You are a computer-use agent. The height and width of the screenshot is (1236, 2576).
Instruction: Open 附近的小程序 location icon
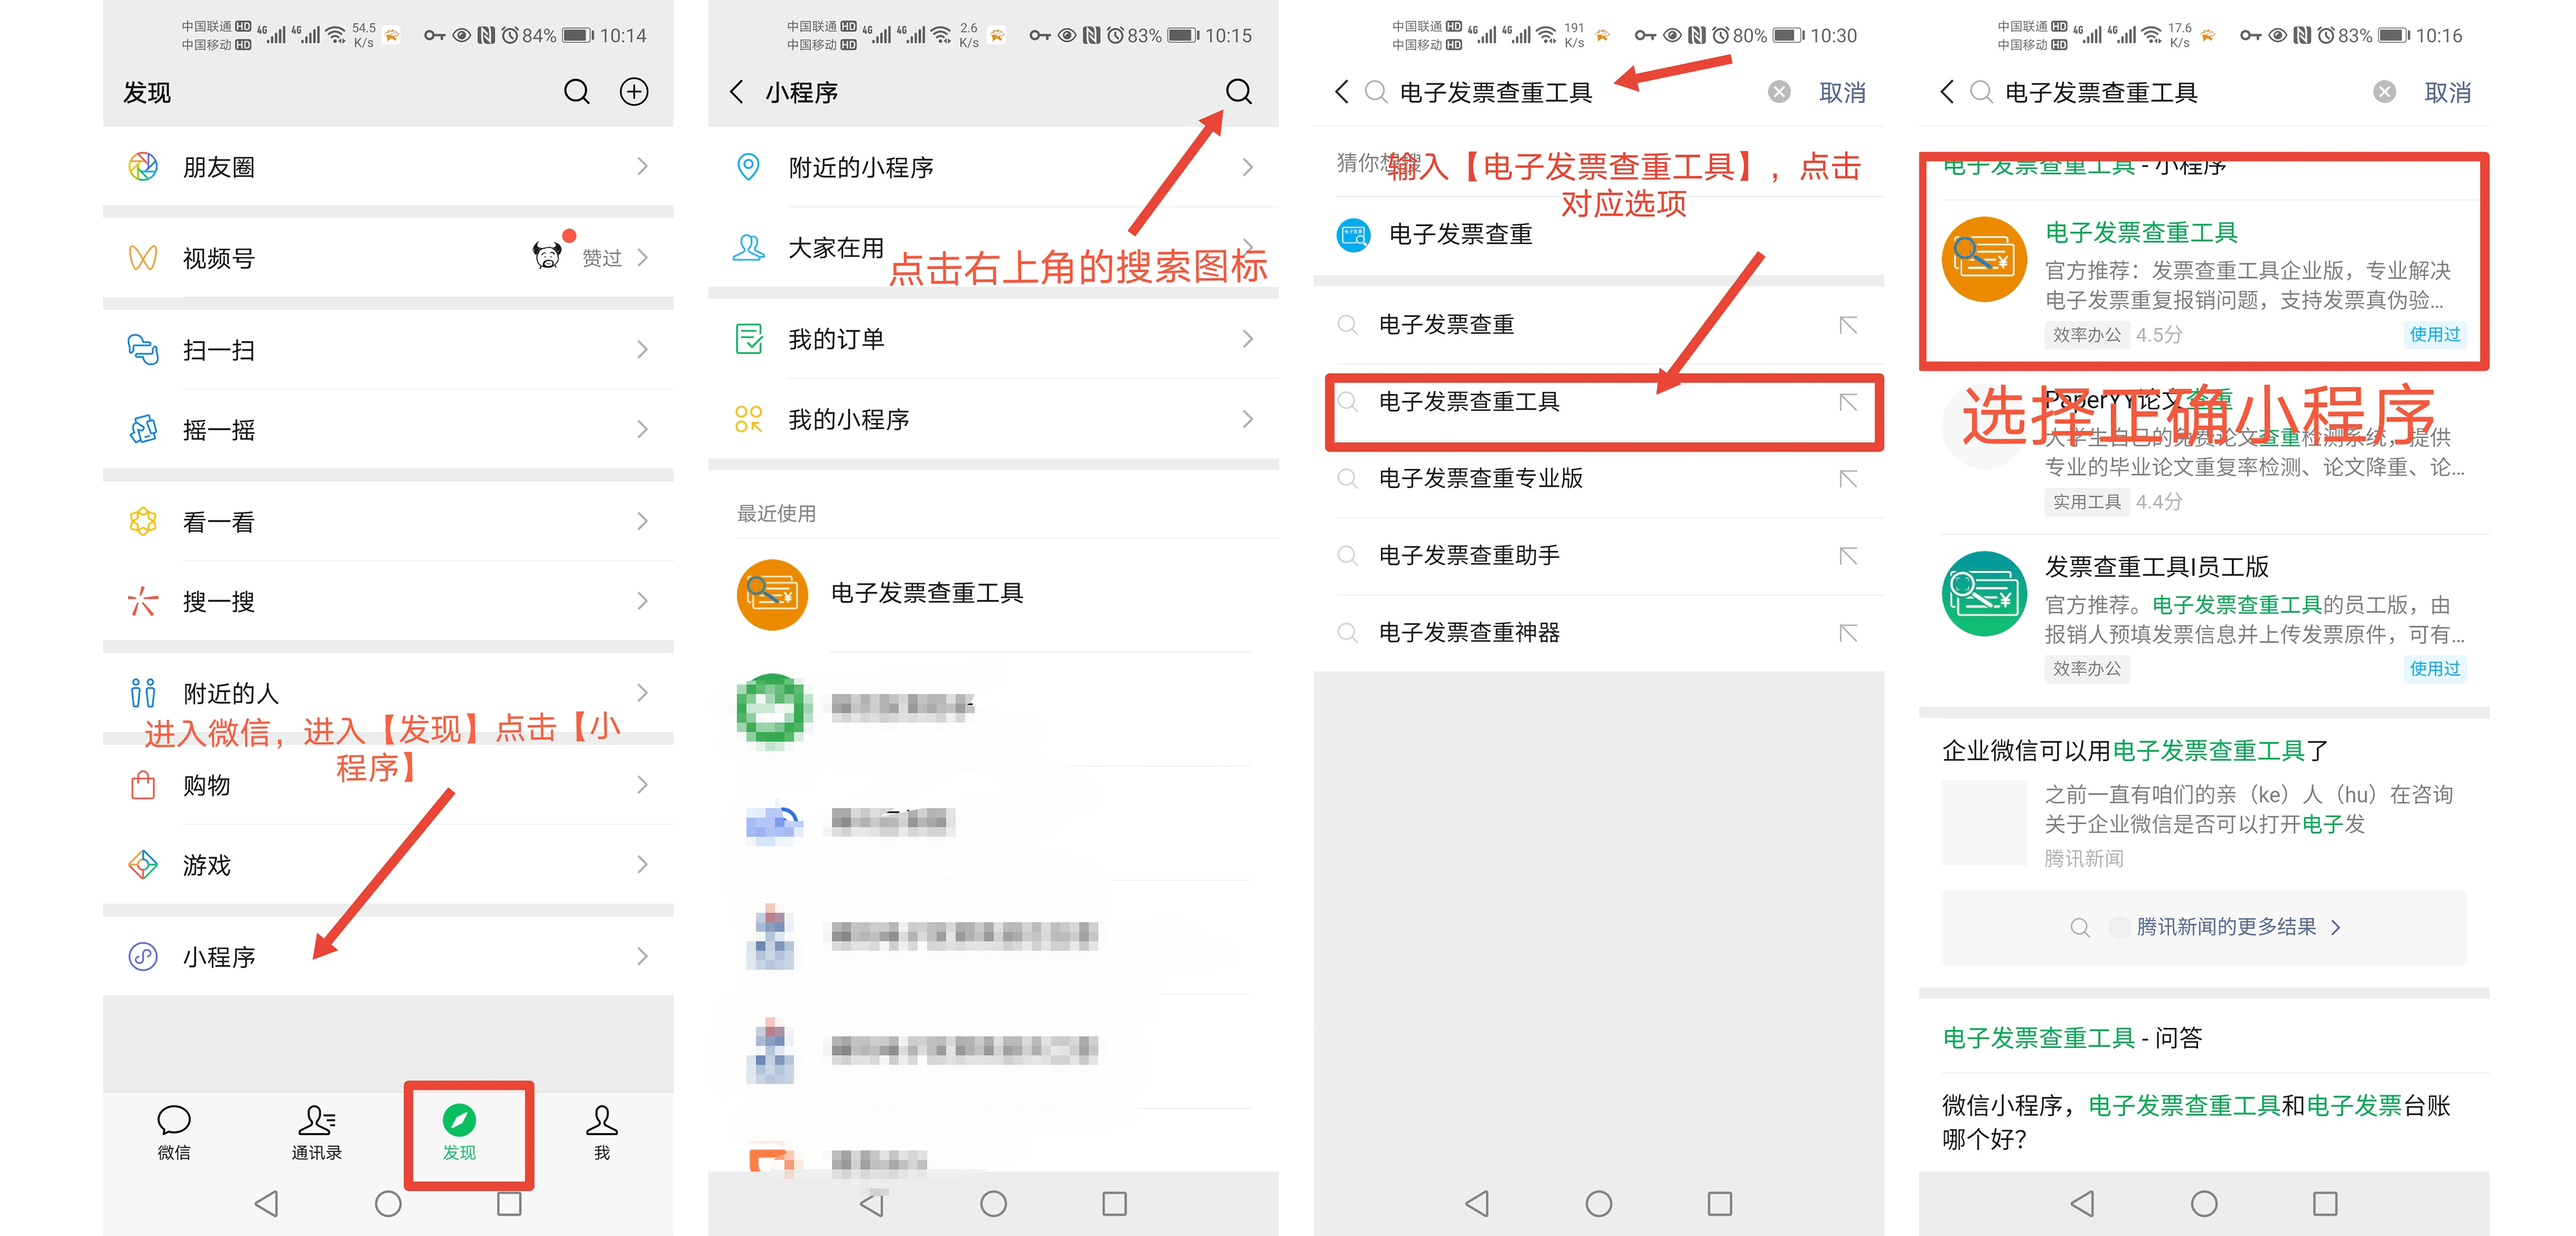click(748, 166)
